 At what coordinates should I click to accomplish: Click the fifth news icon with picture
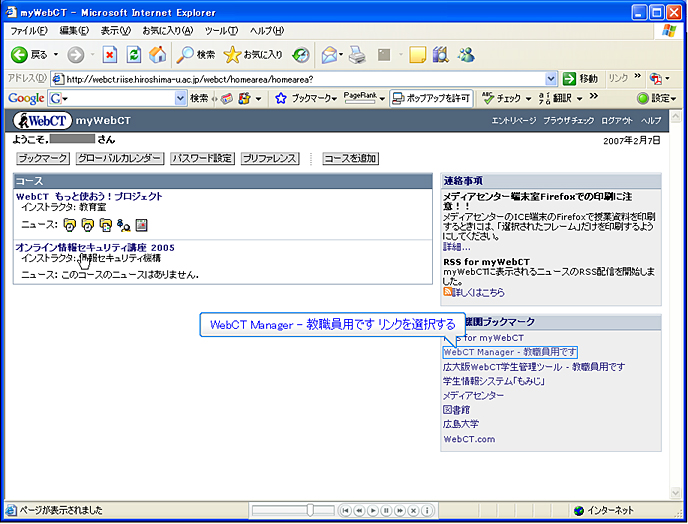tap(141, 225)
